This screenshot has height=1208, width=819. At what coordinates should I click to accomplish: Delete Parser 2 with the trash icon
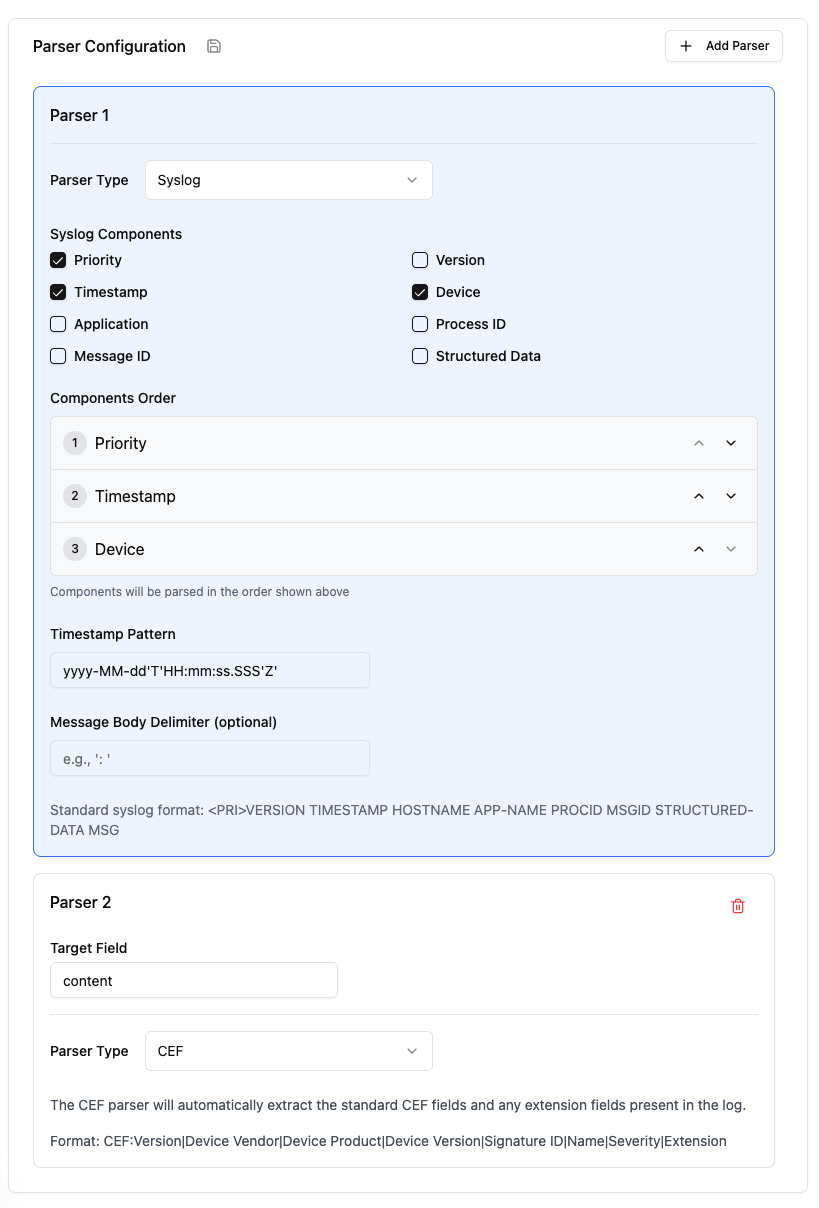tap(738, 906)
